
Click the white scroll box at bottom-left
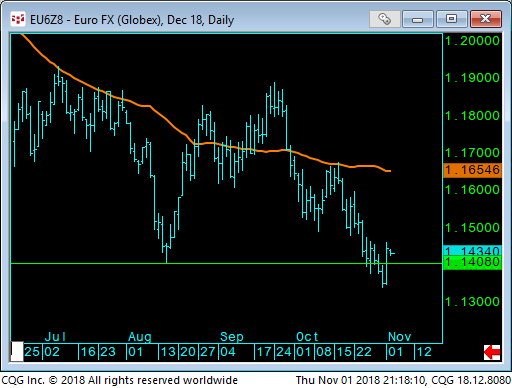click(17, 351)
